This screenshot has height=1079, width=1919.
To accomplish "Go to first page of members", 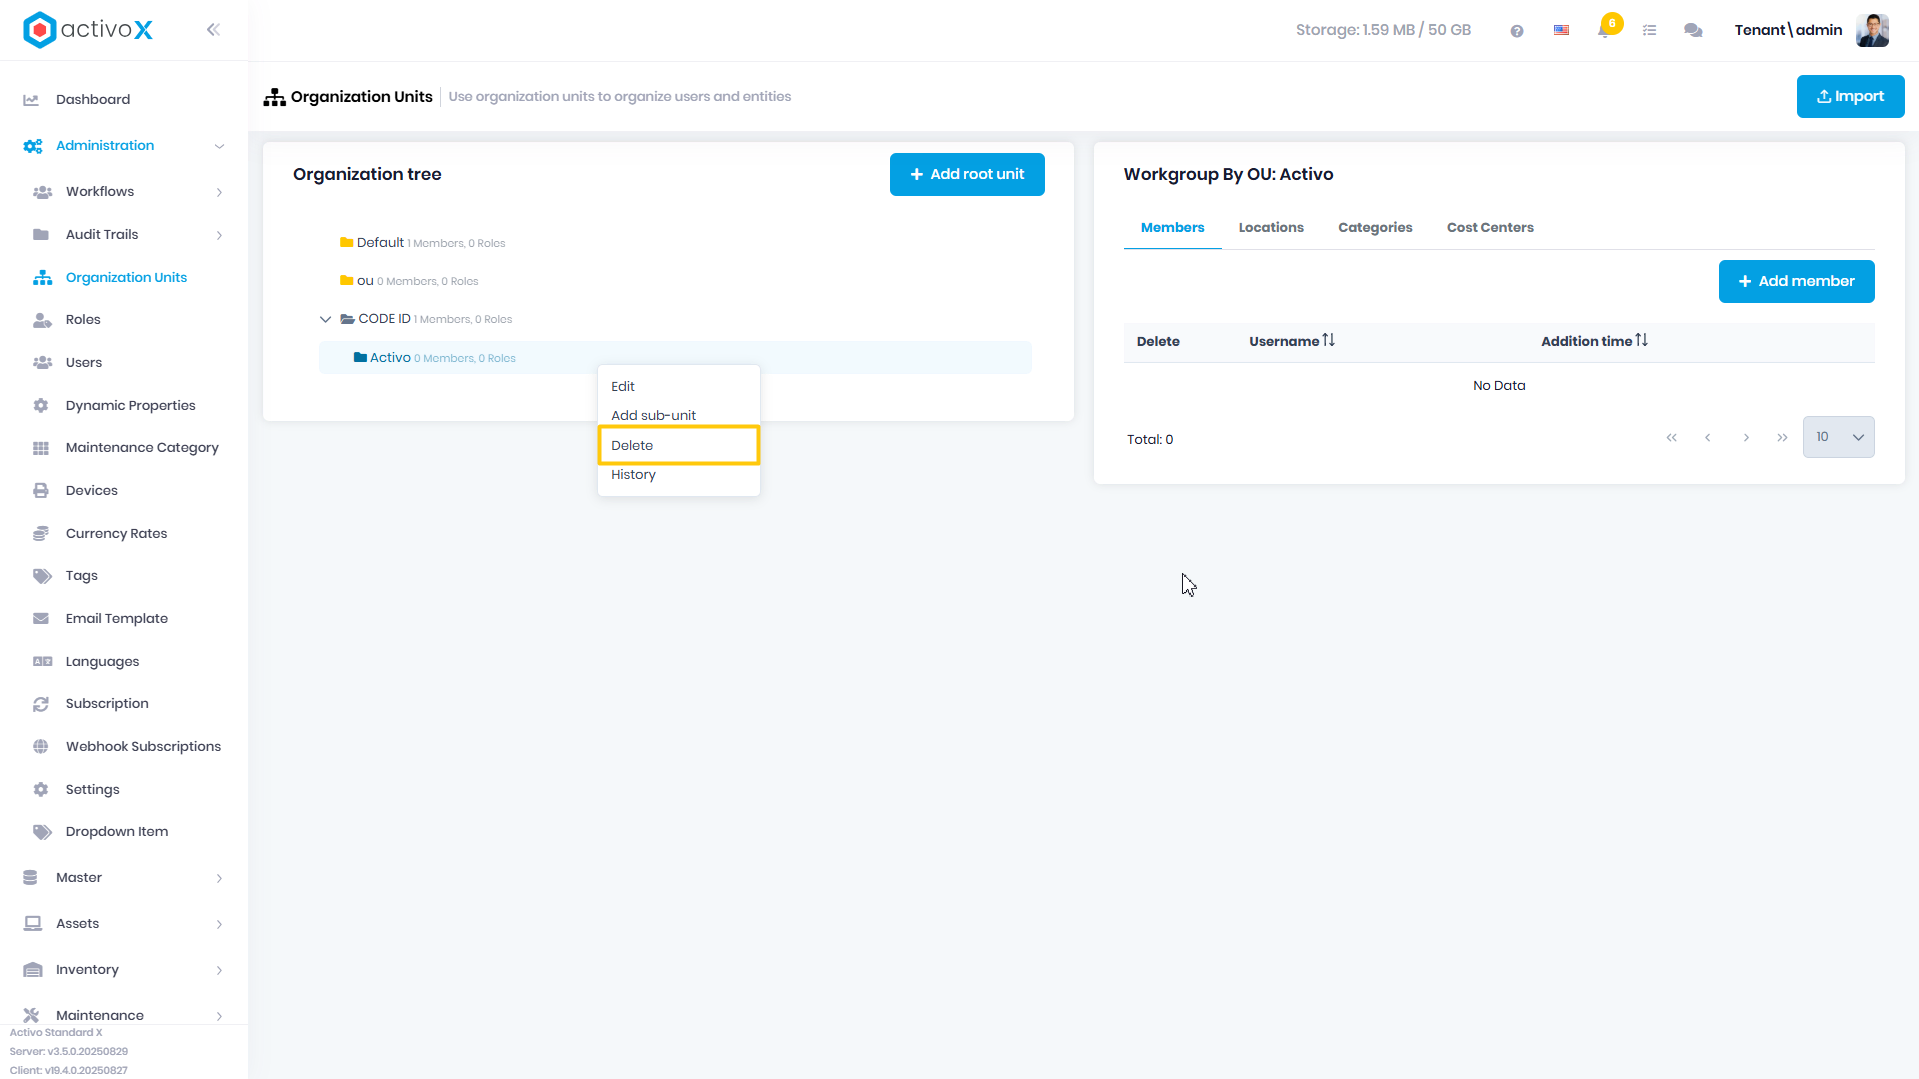I will click(1671, 438).
